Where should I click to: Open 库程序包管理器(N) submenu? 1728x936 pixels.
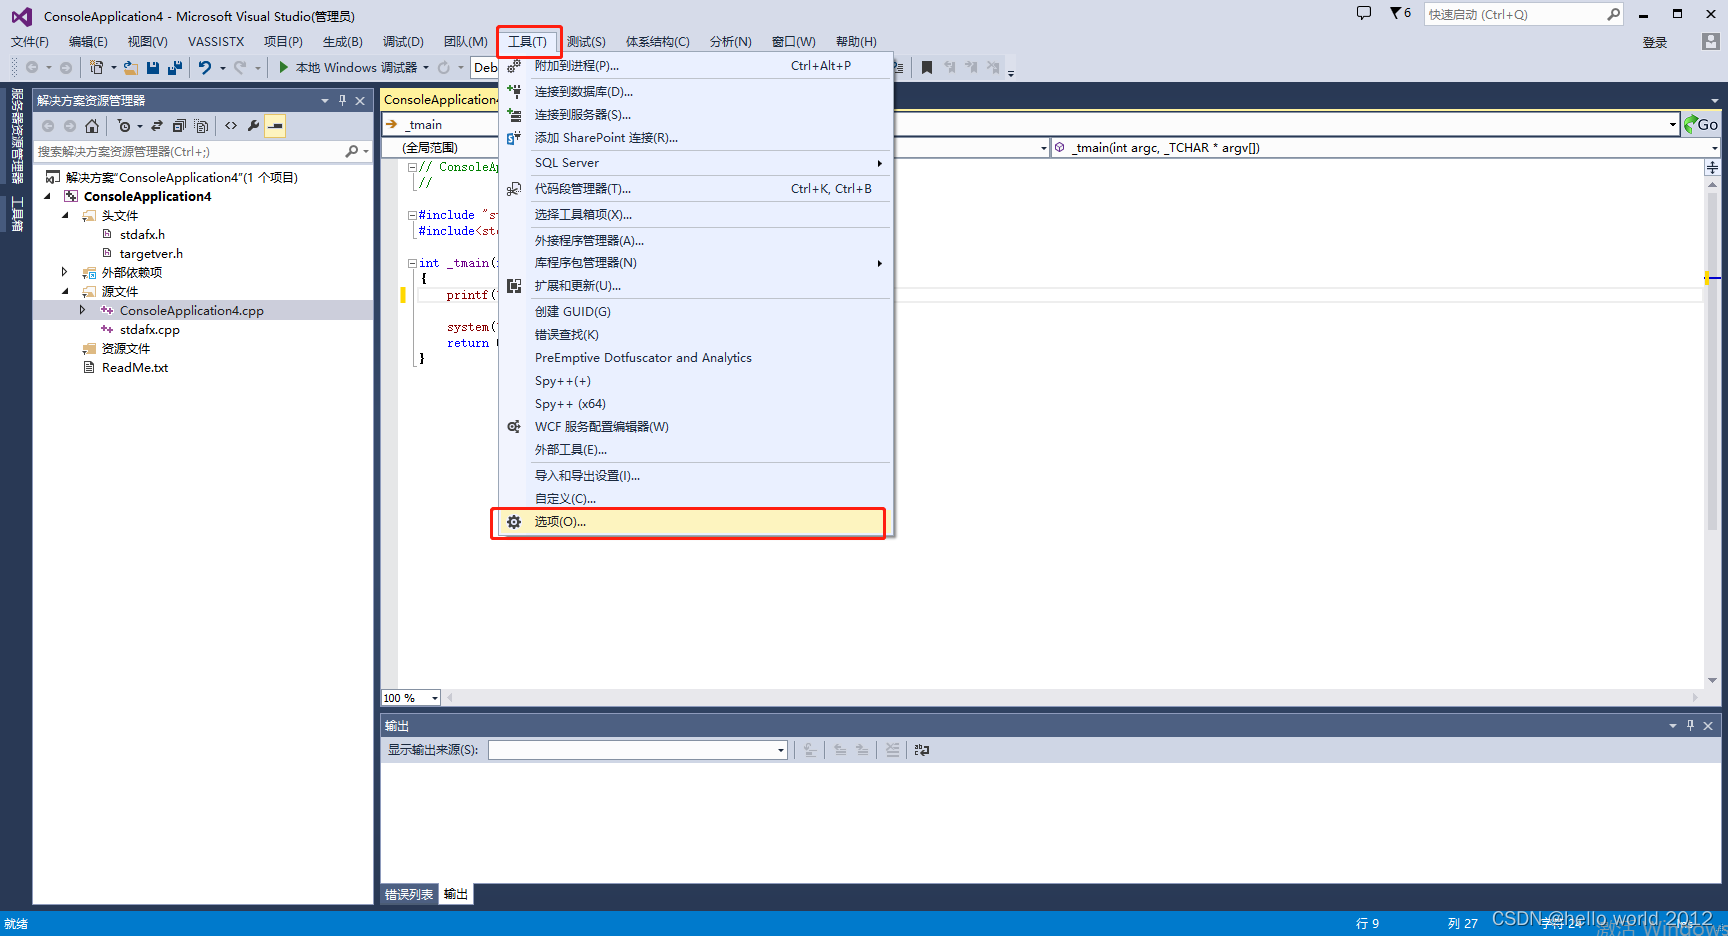pos(695,263)
